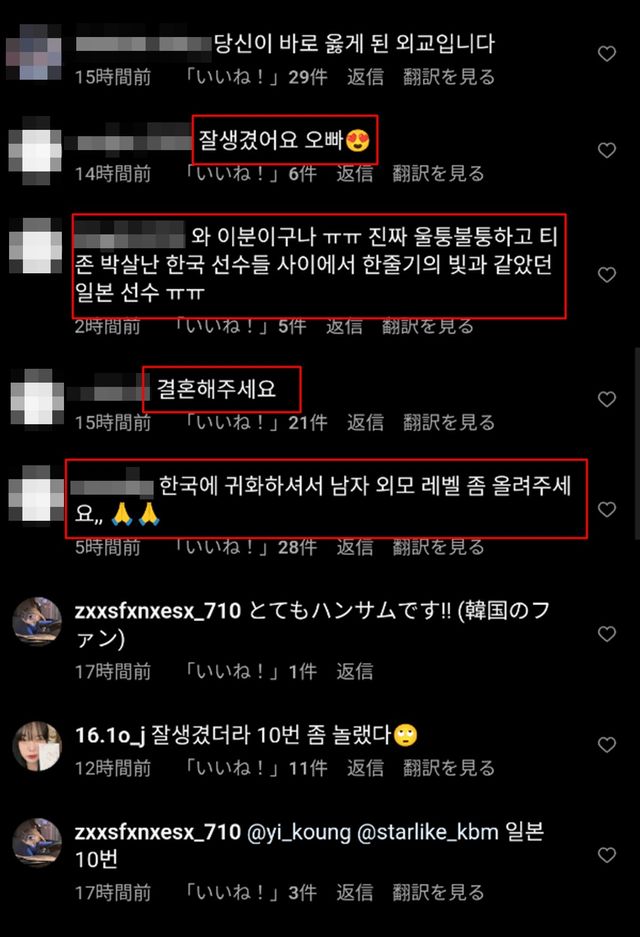View translation of 16.1o_j's comment

[x=449, y=768]
